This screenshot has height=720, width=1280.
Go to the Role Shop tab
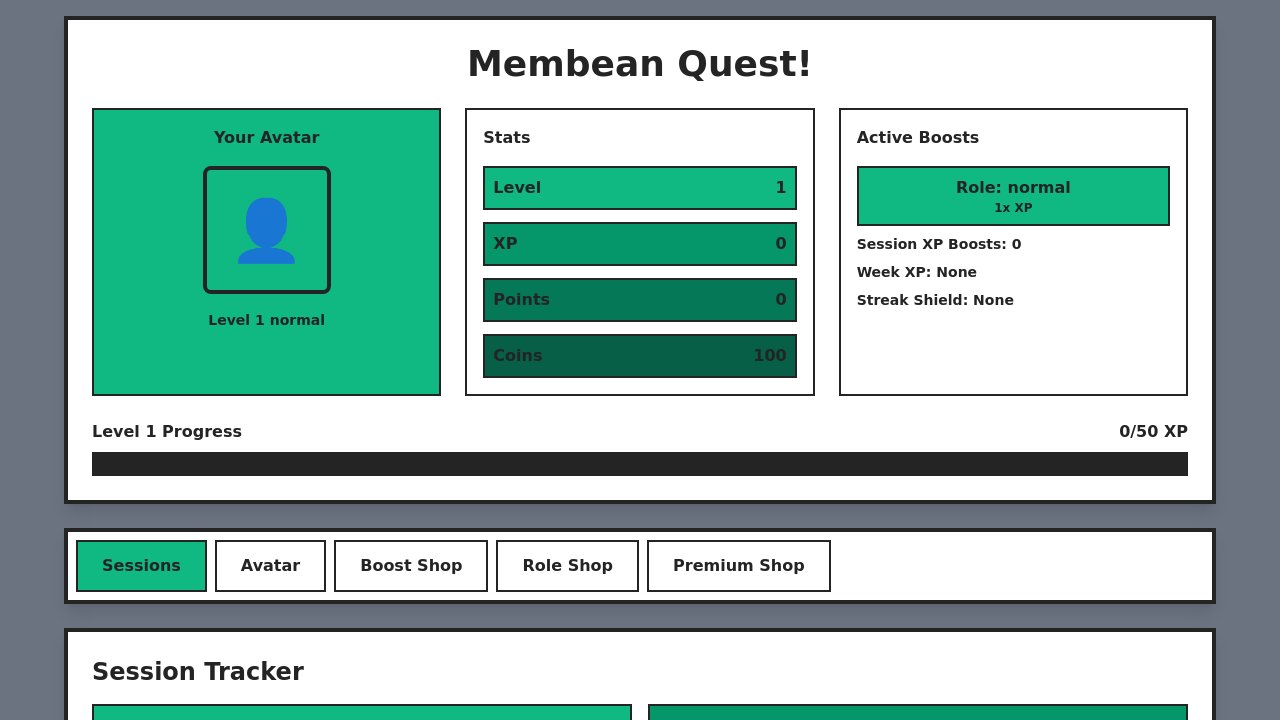[x=567, y=566]
